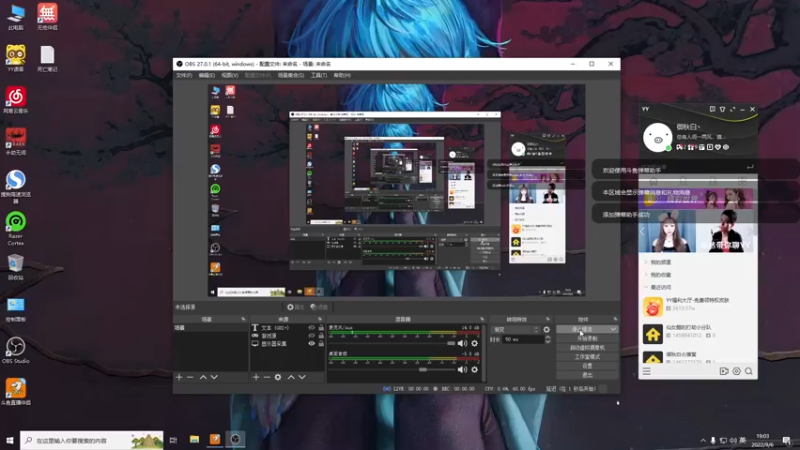This screenshot has width=800, height=450.
Task: Expand first collapsed YY channel group
Action: click(x=646, y=262)
